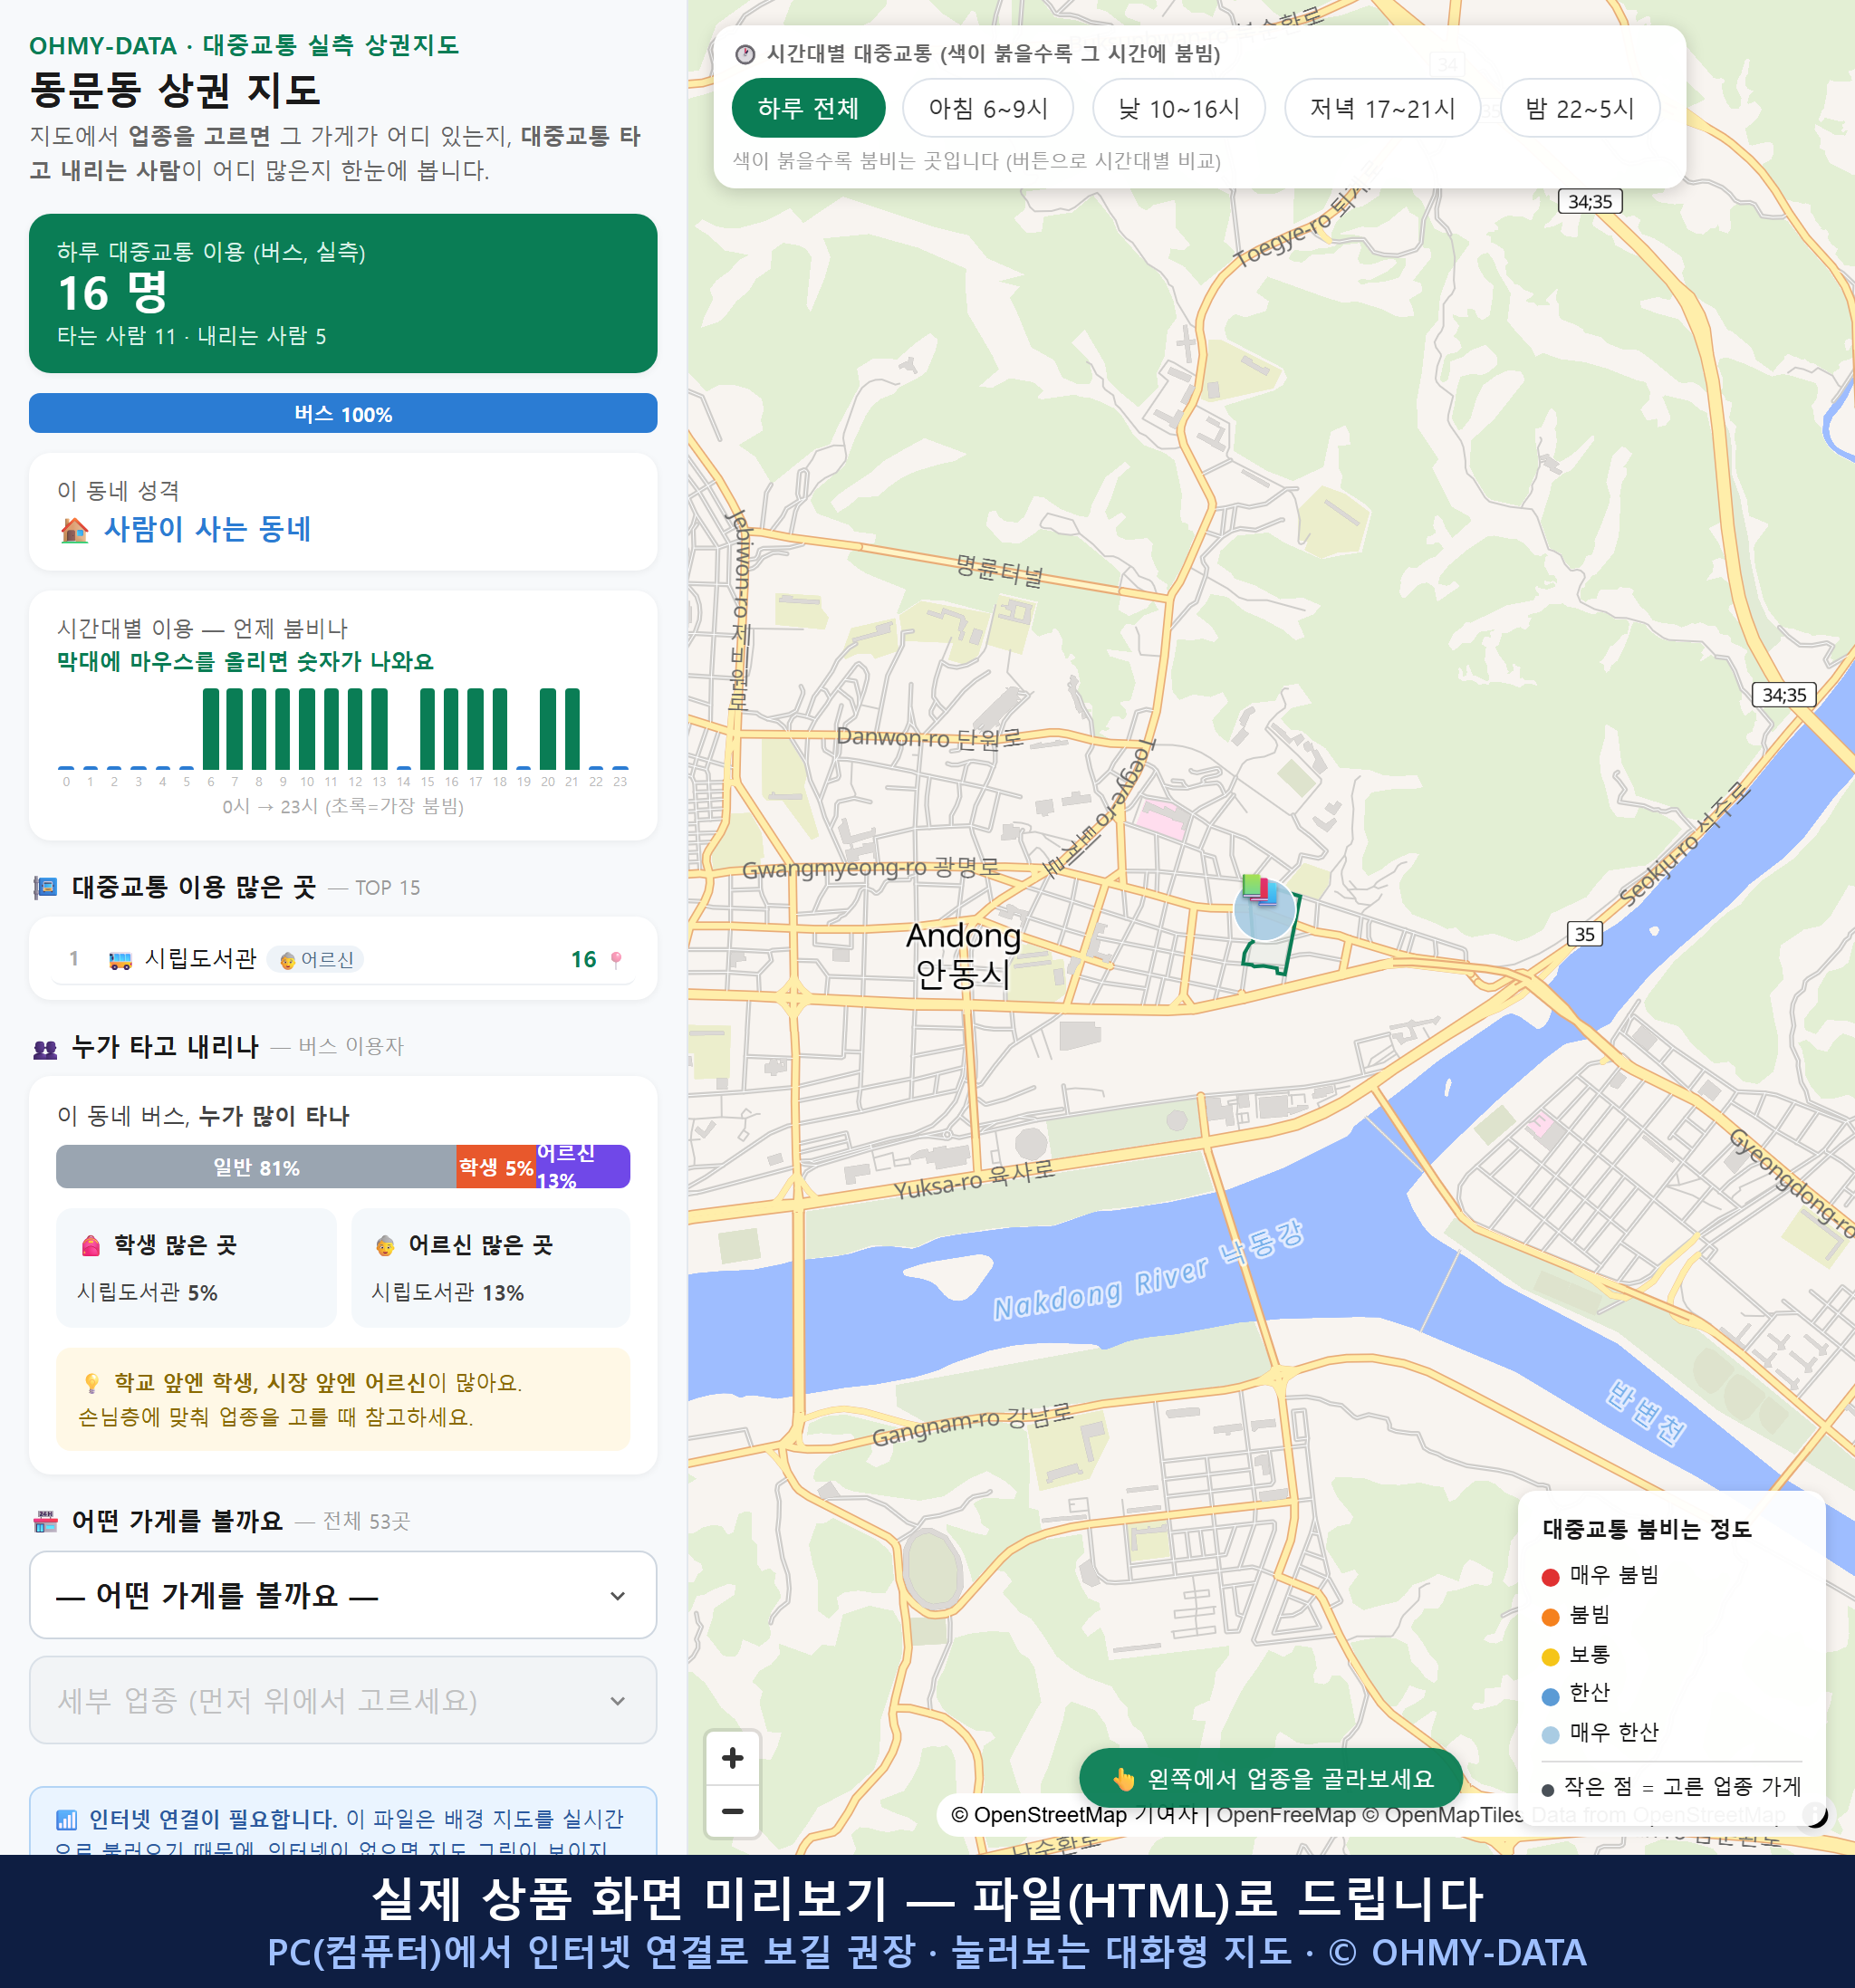The width and height of the screenshot is (1855, 1988).
Task: Switch to 밤 22~5시 time filter
Action: click(1579, 108)
